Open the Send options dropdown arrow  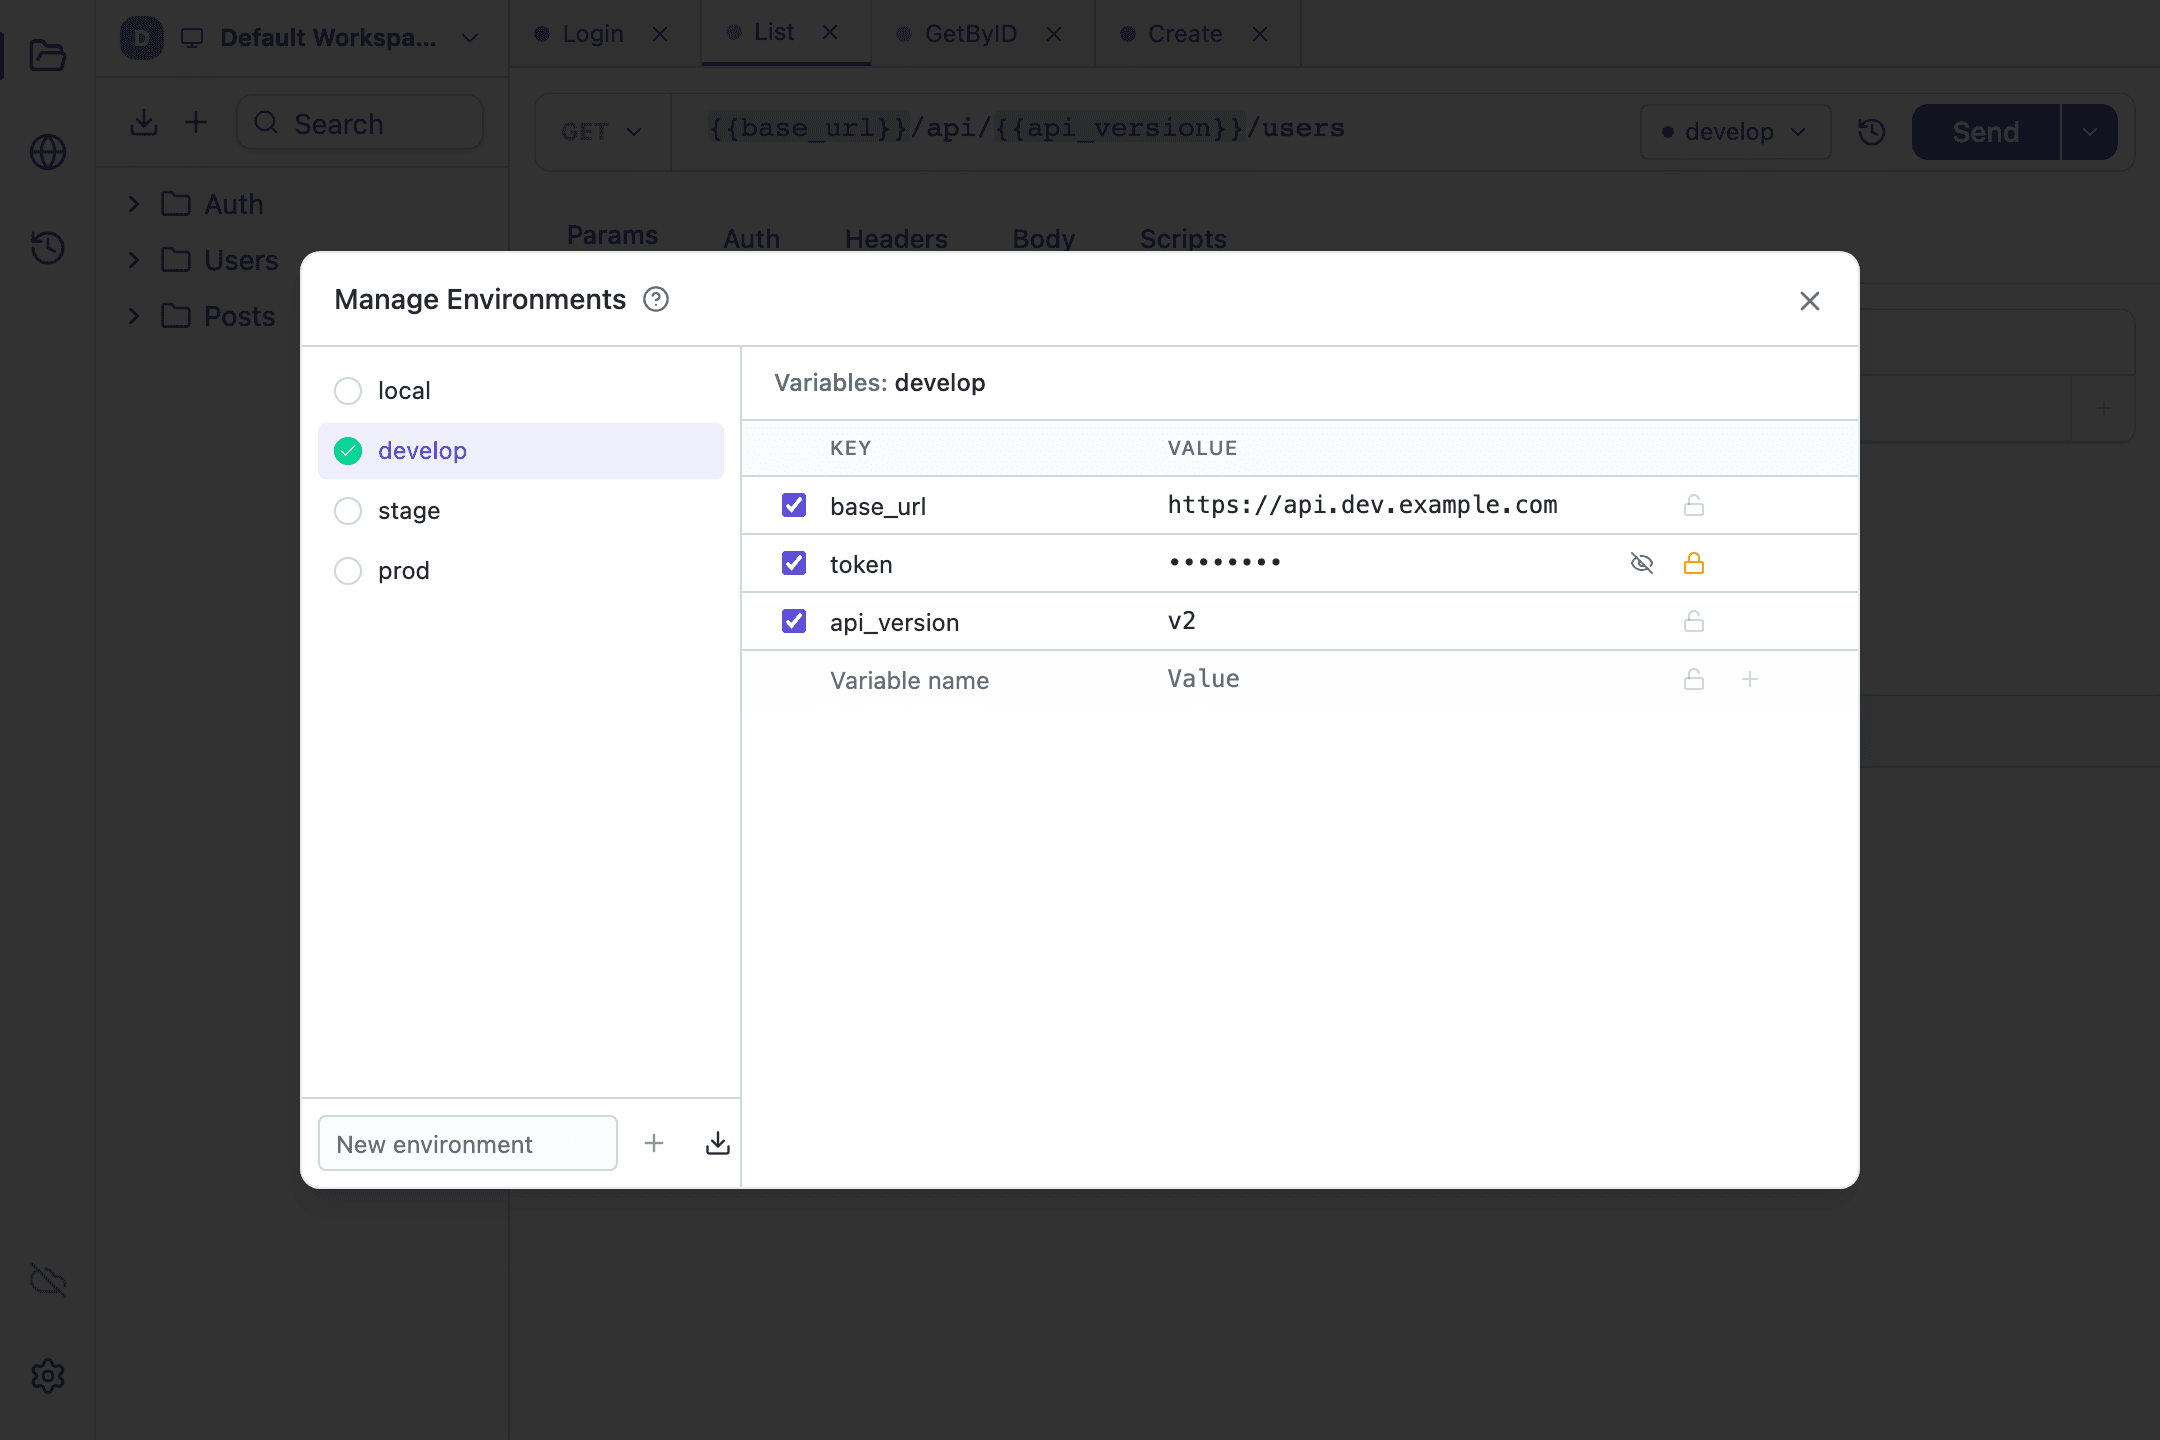coord(2090,132)
